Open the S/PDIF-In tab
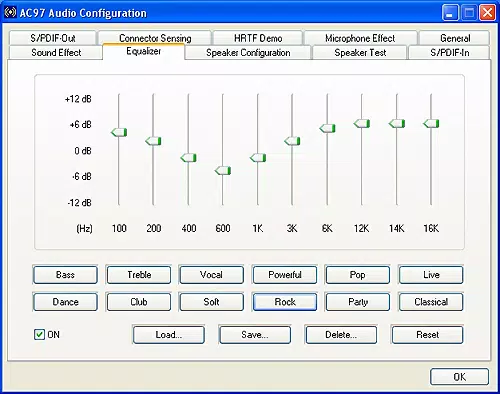 449,53
